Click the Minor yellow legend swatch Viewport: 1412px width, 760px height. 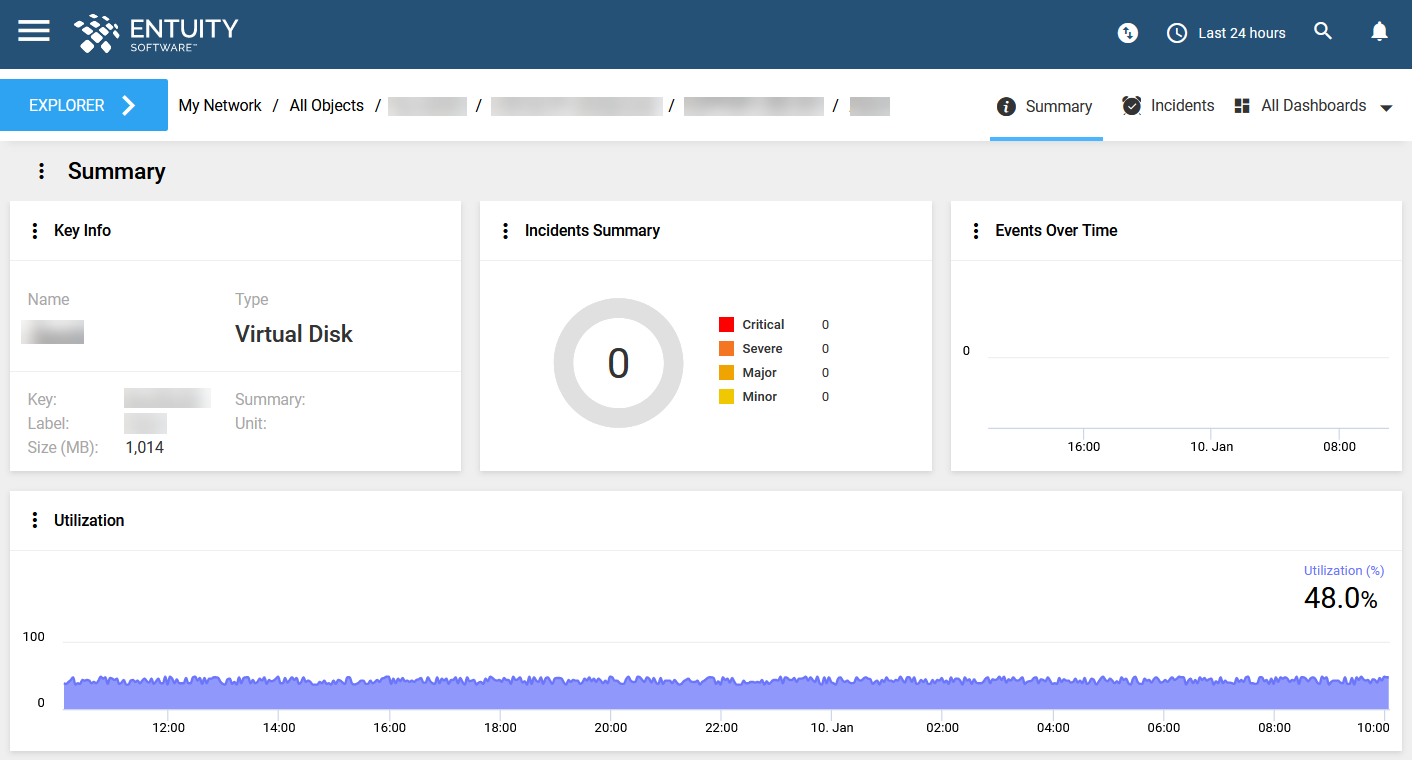pyautogui.click(x=726, y=397)
